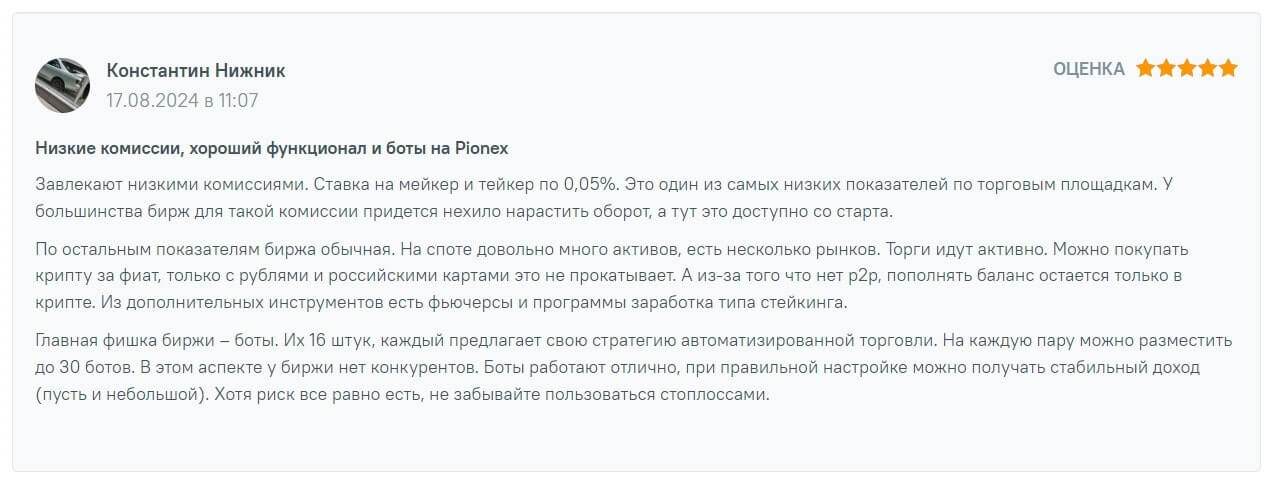Click the word Pionex in the title

click(482, 148)
